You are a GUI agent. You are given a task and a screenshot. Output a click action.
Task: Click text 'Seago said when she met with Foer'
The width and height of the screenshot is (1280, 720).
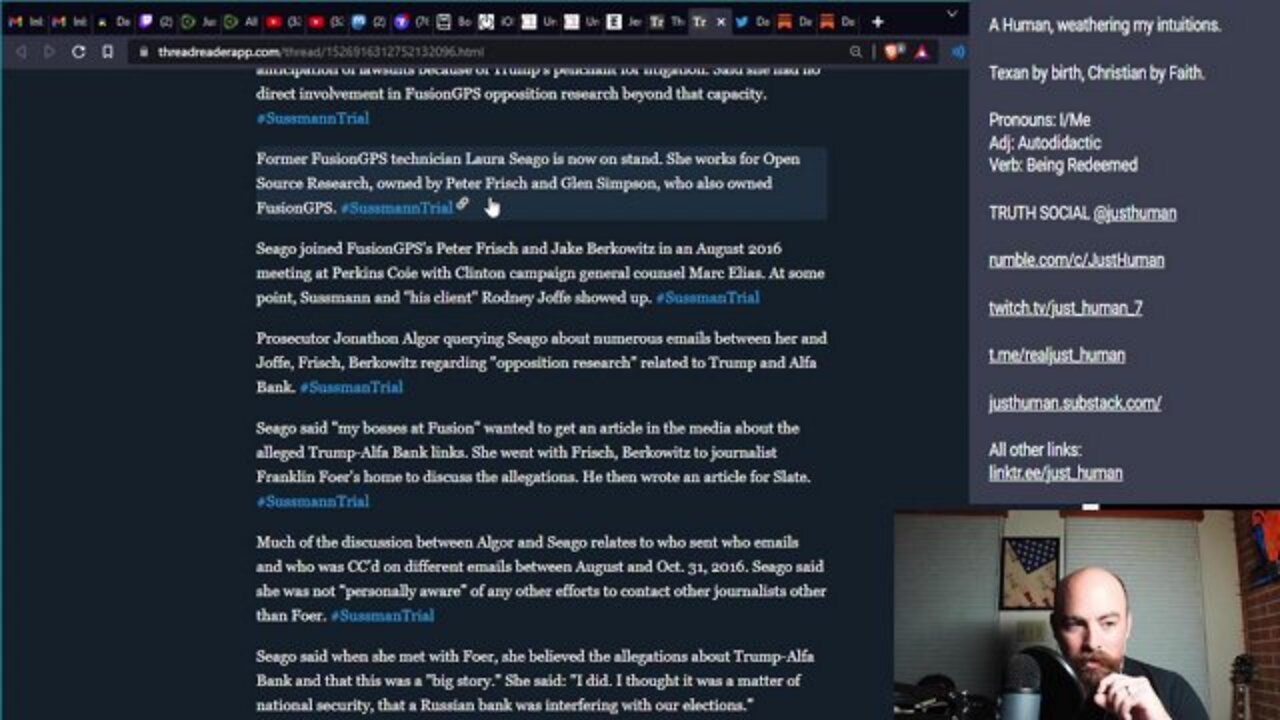(x=377, y=656)
